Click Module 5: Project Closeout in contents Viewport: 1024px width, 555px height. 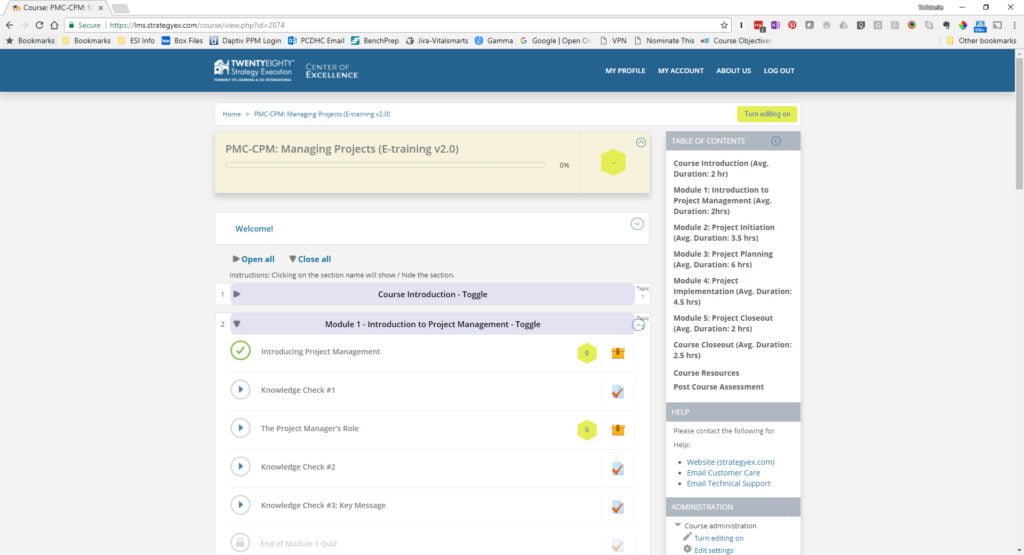[723, 323]
